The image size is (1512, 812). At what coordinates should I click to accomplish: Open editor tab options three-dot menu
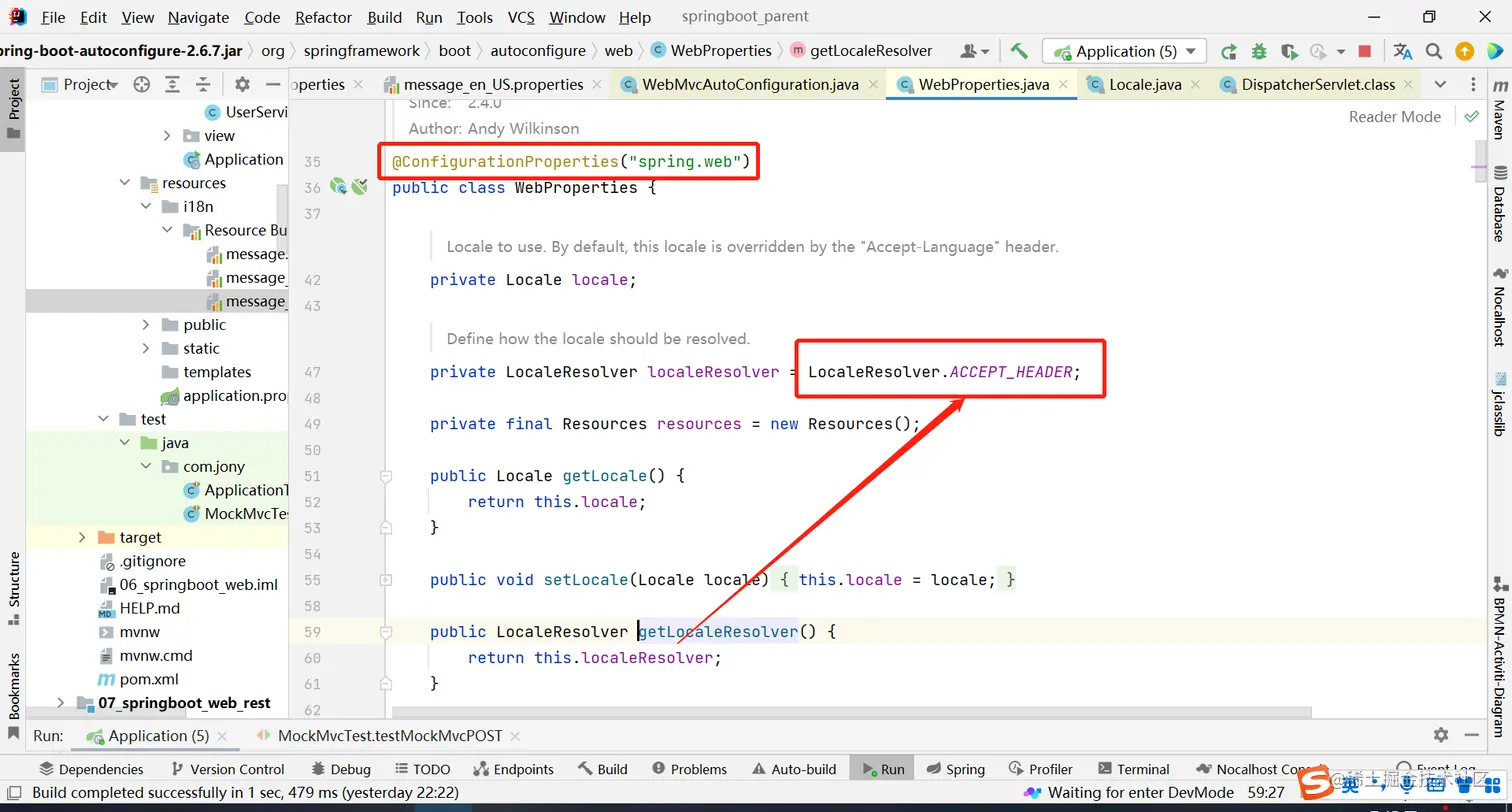pos(1473,85)
